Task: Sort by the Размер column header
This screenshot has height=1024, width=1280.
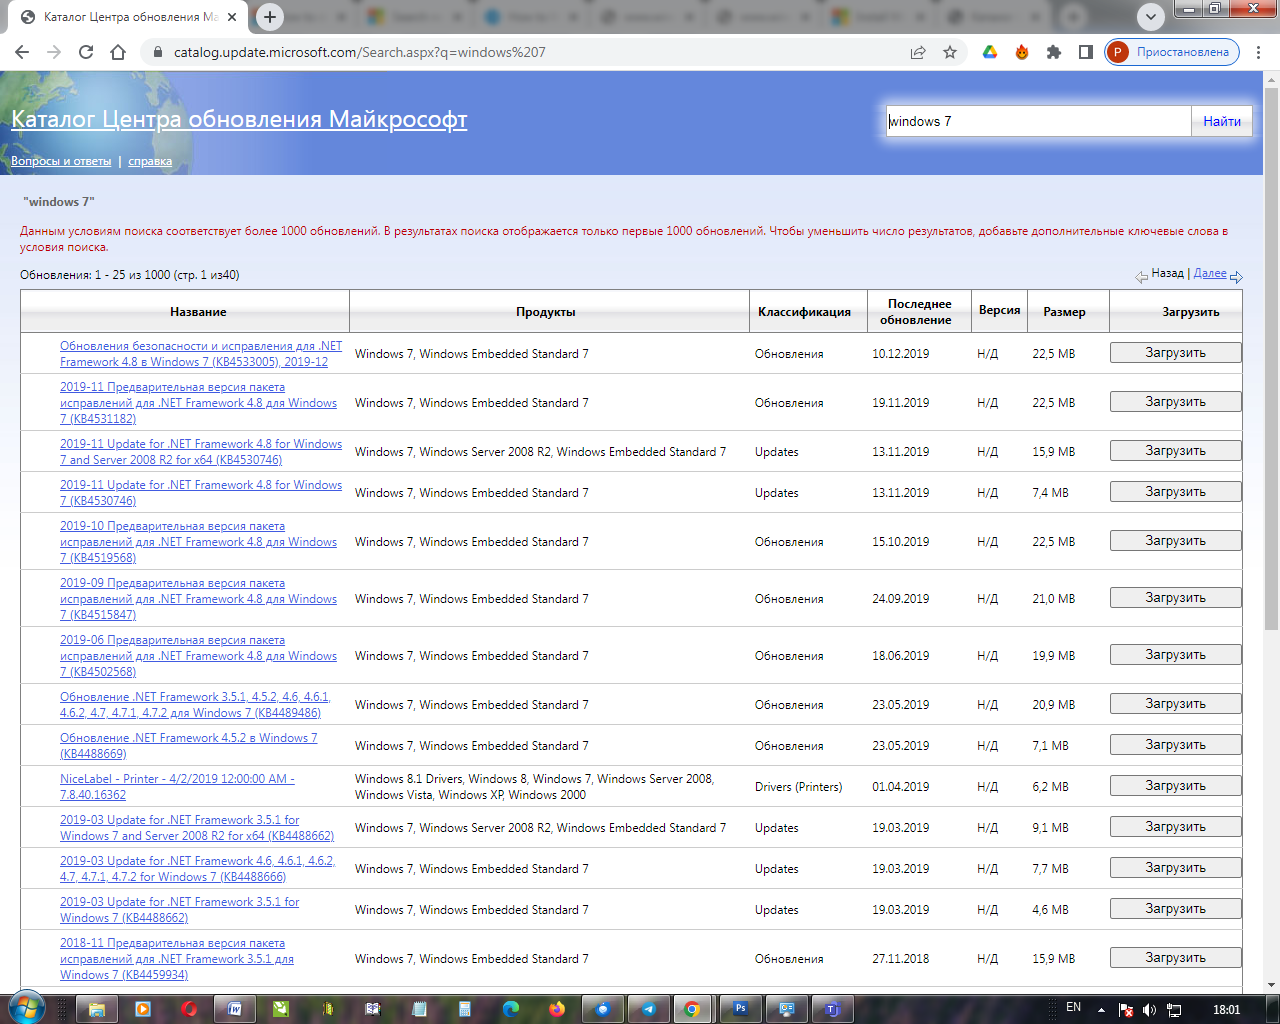Action: (x=1064, y=312)
